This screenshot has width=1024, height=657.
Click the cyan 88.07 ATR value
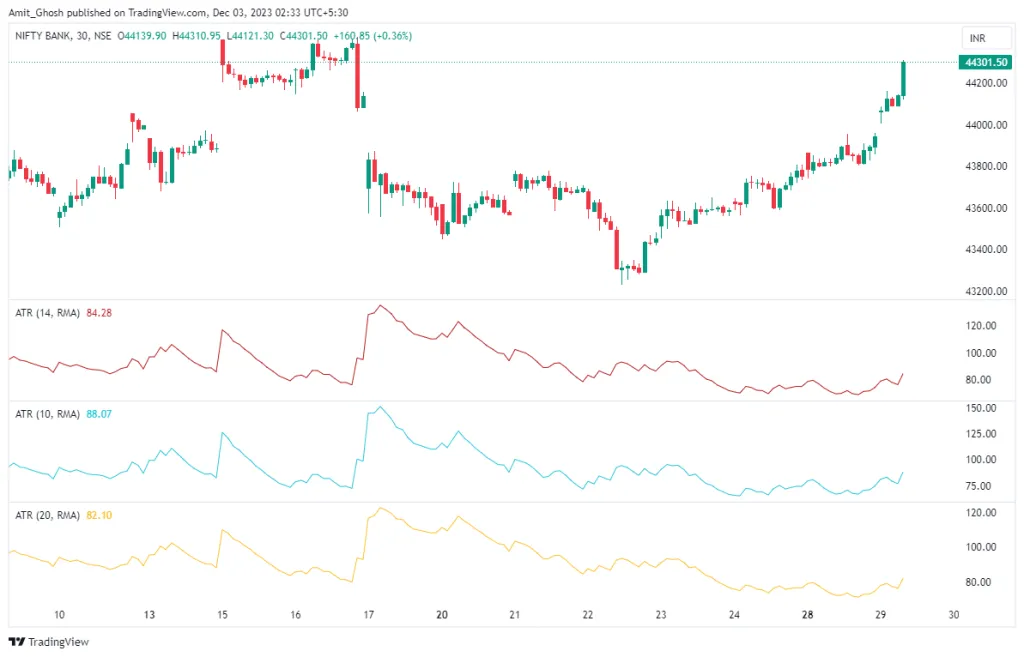100,413
